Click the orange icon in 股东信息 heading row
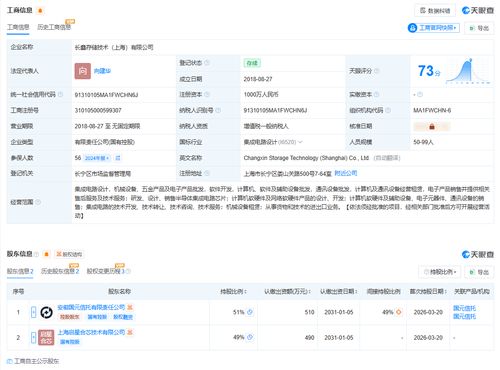This screenshot has width=500, height=370. (x=46, y=254)
